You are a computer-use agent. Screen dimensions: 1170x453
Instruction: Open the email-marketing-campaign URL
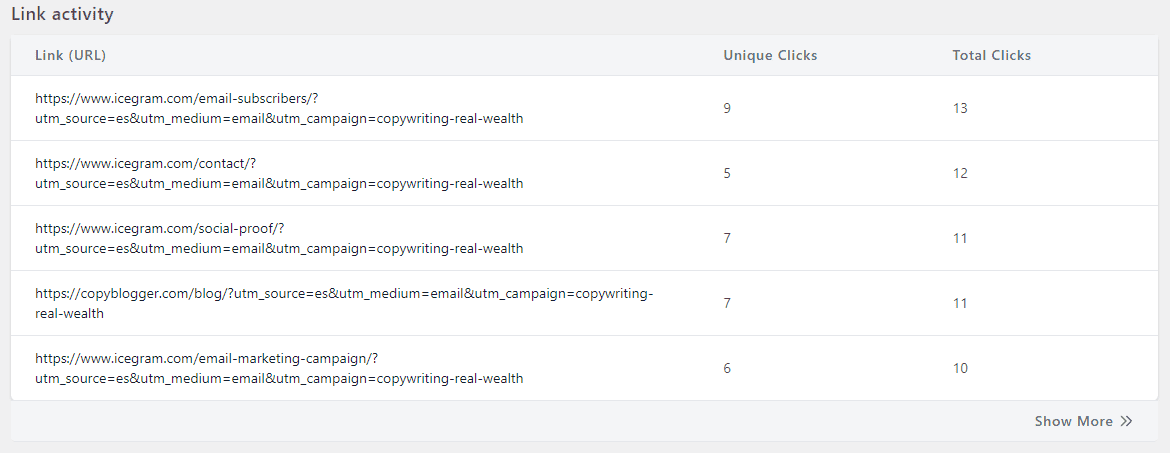click(x=279, y=368)
